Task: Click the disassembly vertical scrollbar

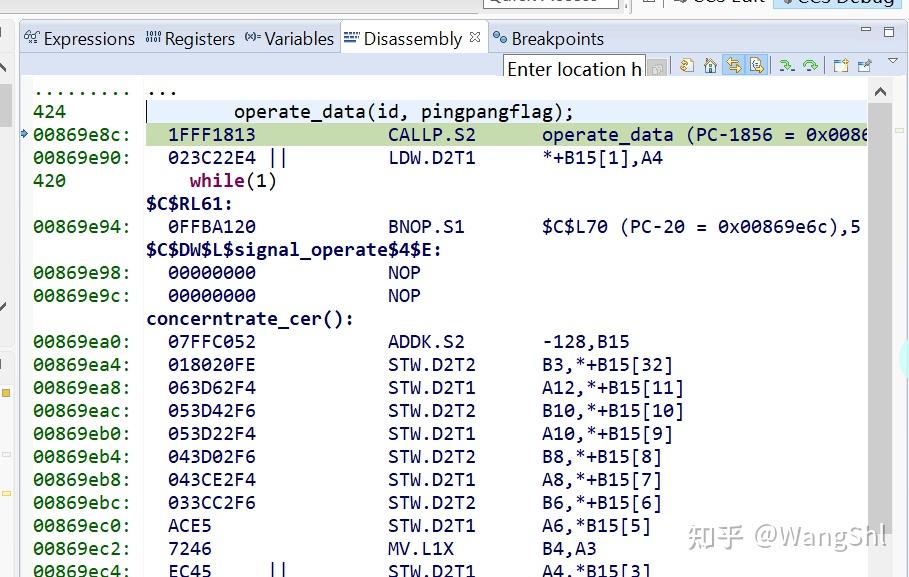Action: (879, 300)
